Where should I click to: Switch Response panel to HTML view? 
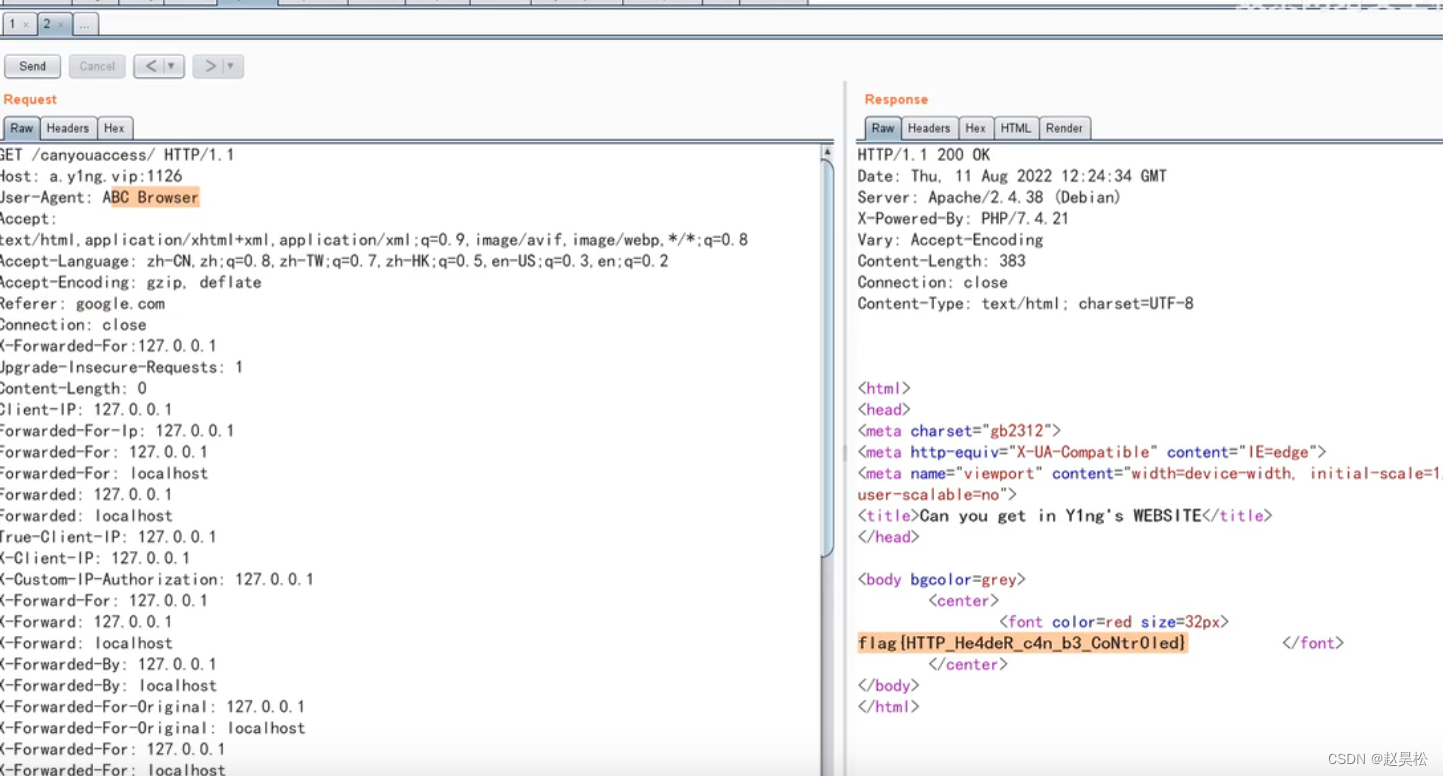[x=1015, y=128]
